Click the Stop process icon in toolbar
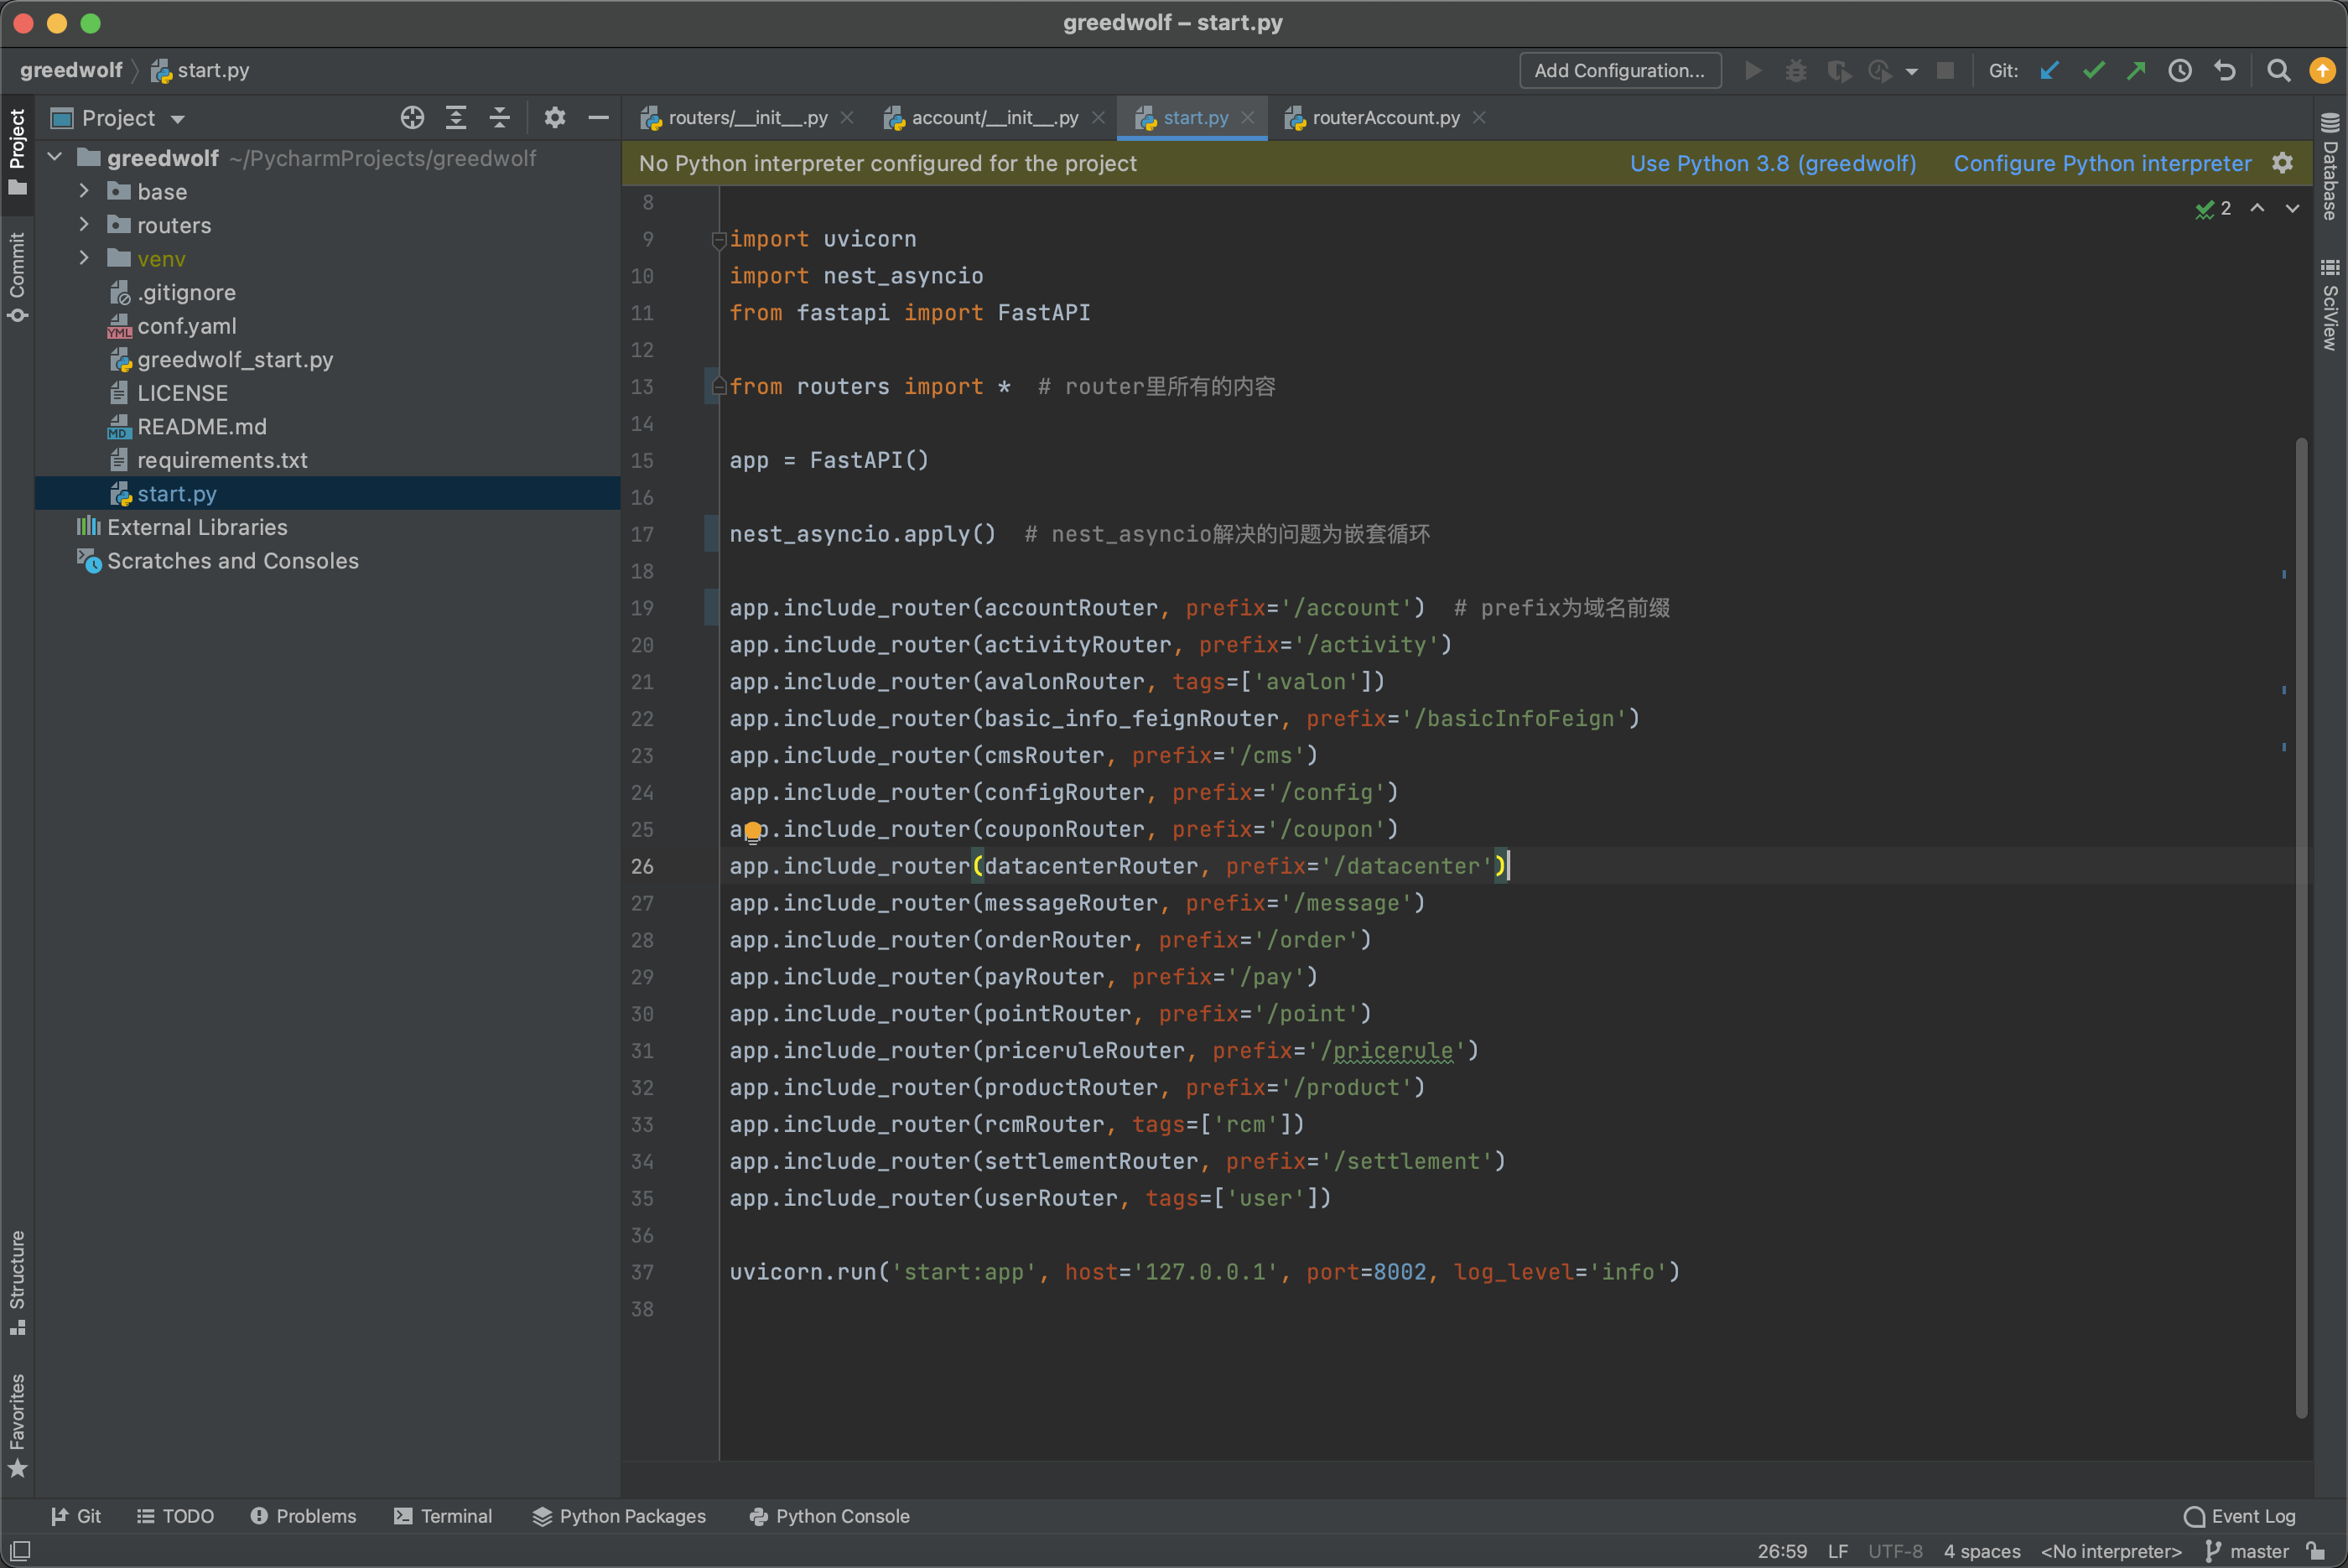This screenshot has height=1568, width=2348. 1945,70
